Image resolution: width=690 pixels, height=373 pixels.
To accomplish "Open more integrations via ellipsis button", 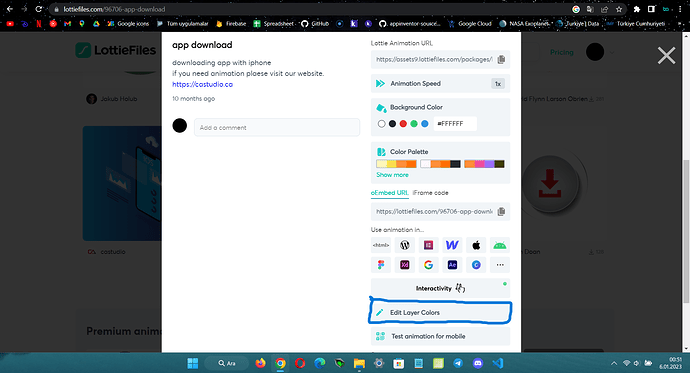I will (x=500, y=265).
